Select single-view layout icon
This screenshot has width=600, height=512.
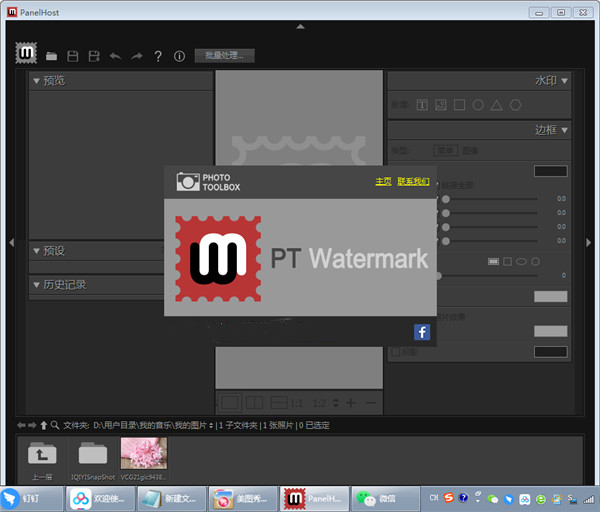click(230, 403)
